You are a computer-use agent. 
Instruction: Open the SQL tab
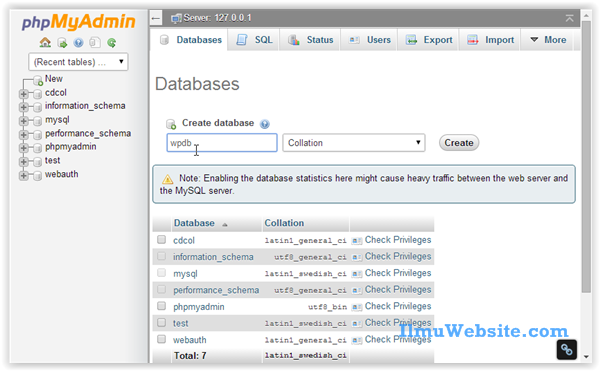(x=254, y=40)
